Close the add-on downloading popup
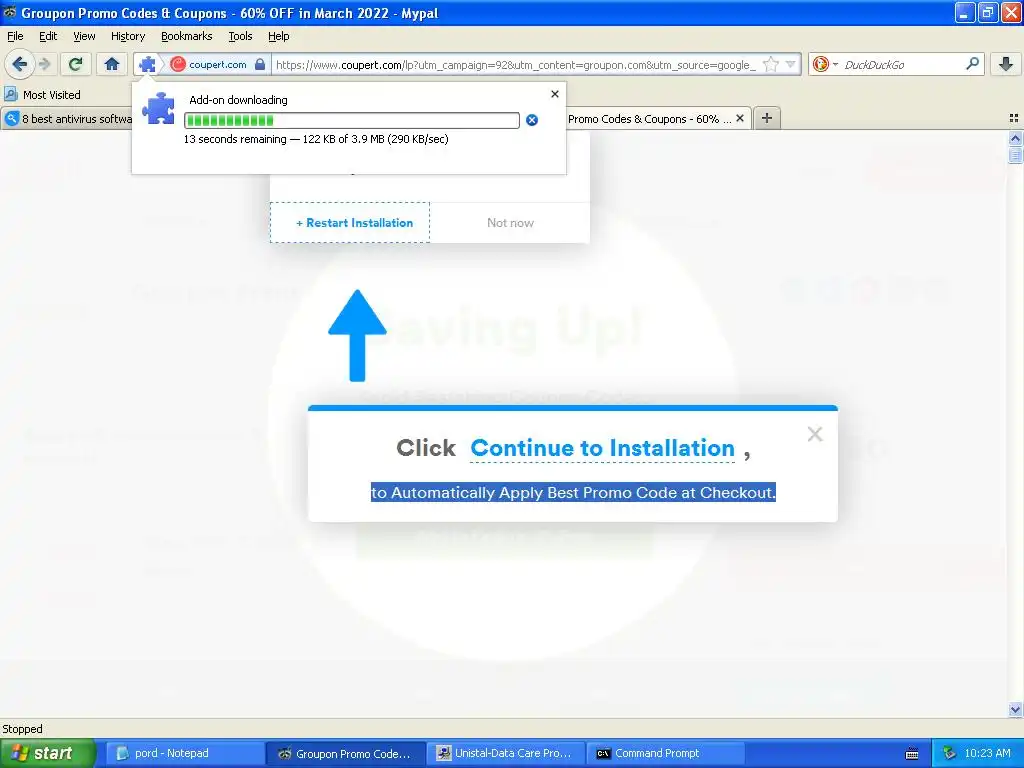This screenshot has width=1024, height=768. coord(554,94)
